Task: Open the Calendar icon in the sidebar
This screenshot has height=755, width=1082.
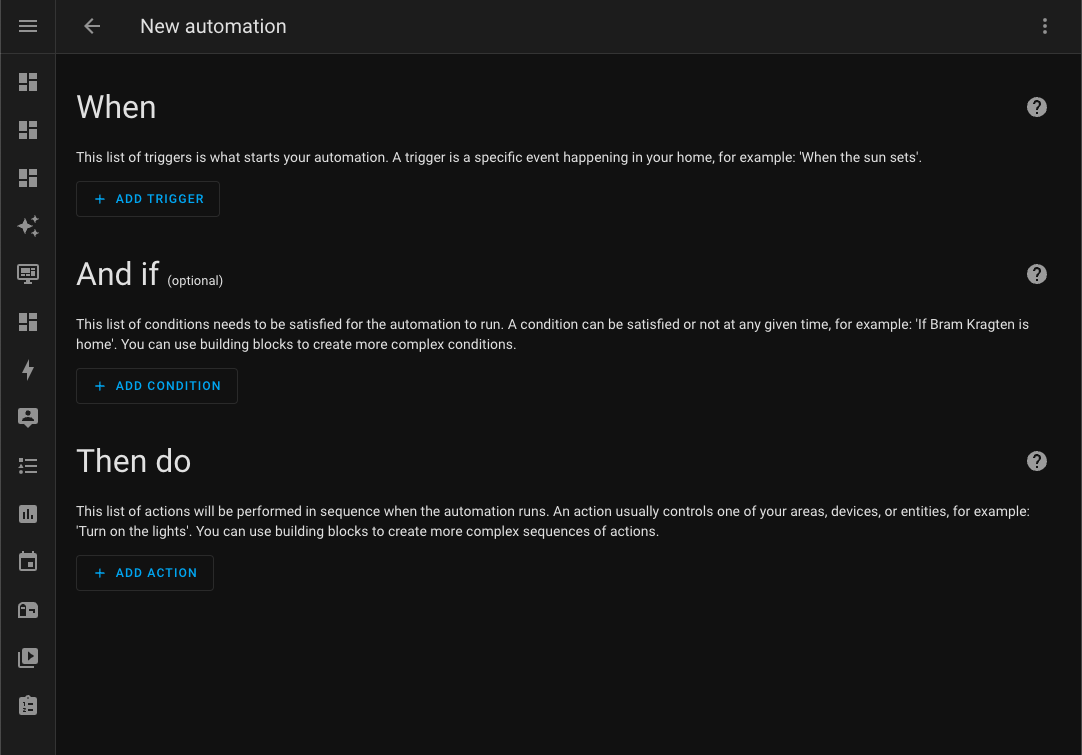Action: 28,562
